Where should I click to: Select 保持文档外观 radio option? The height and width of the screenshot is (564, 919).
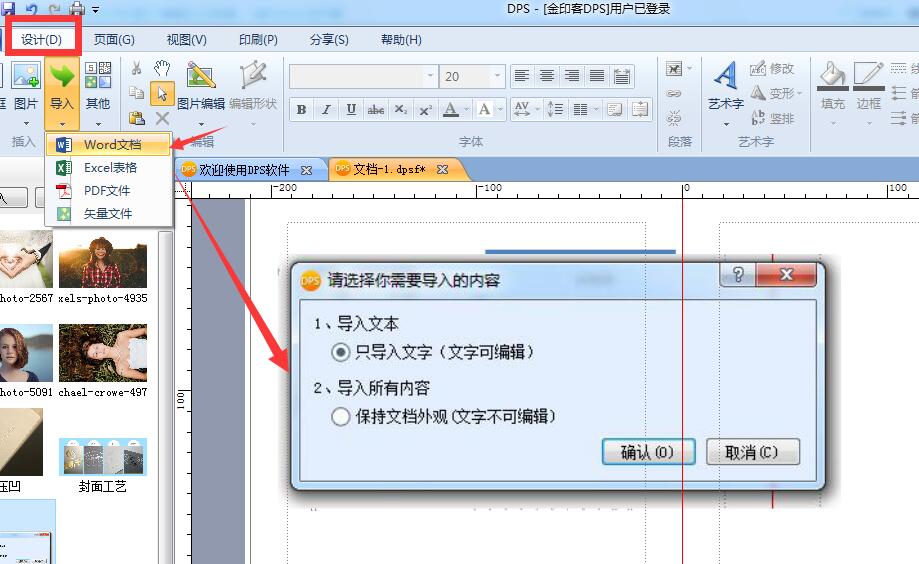tap(341, 417)
